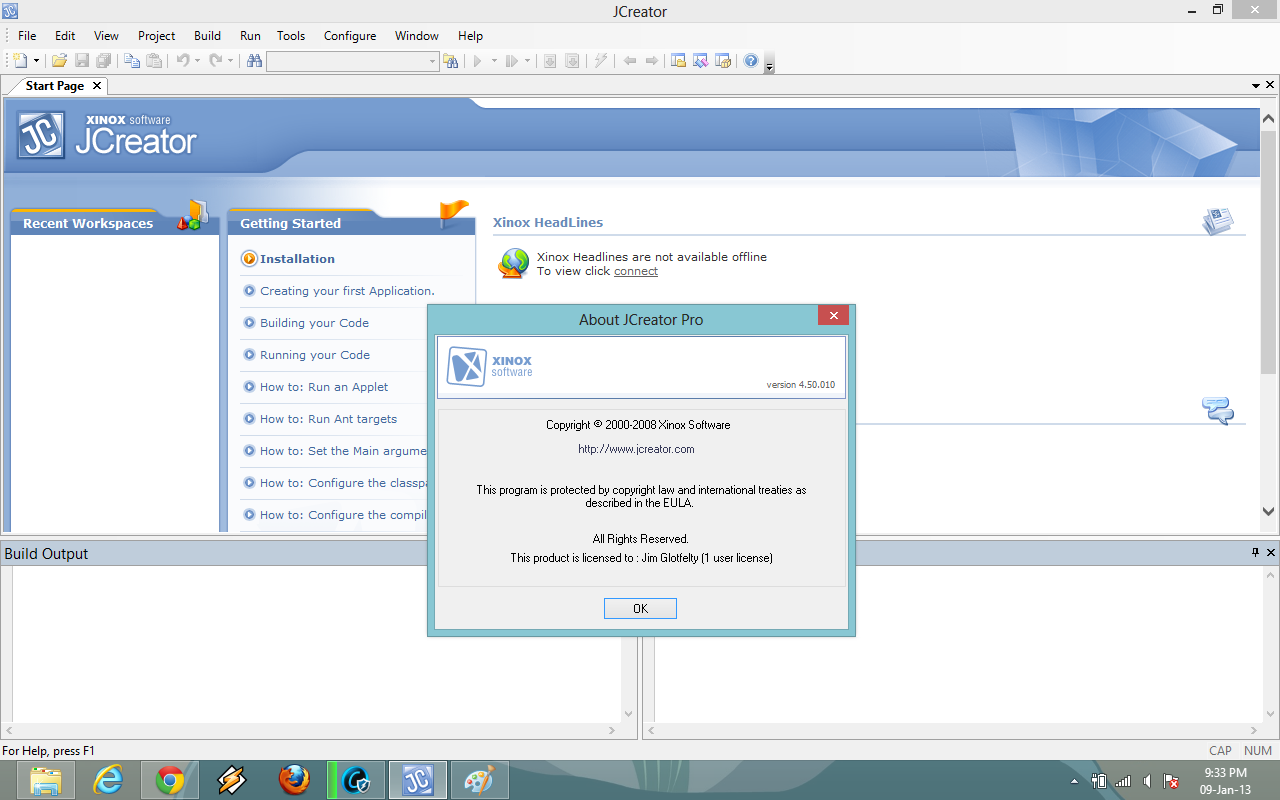Click the Back navigation arrow icon
The height and width of the screenshot is (800, 1280).
point(629,61)
